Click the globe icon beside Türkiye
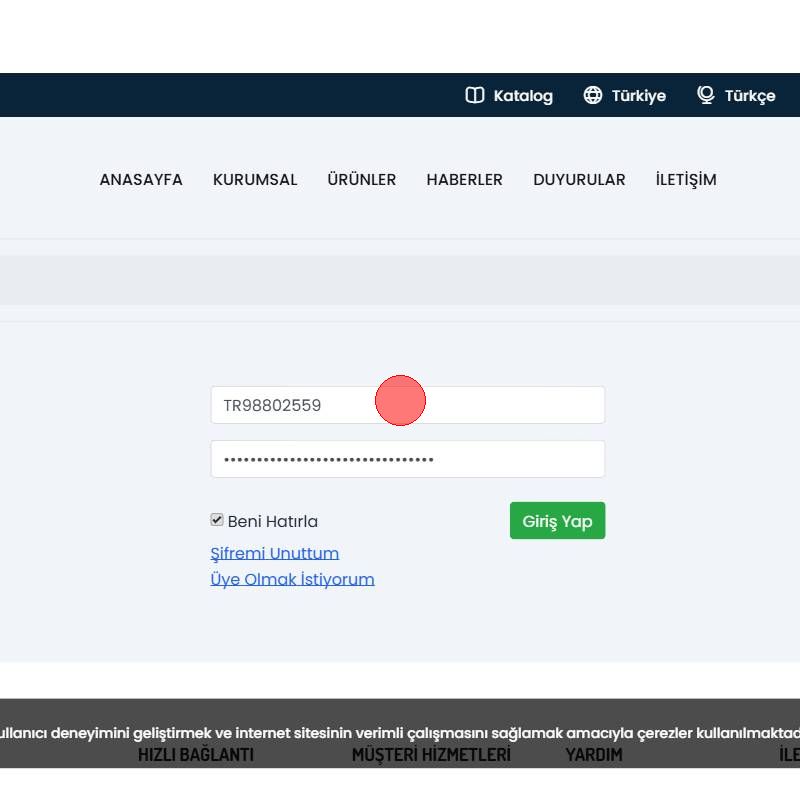The height and width of the screenshot is (800, 800). (593, 95)
